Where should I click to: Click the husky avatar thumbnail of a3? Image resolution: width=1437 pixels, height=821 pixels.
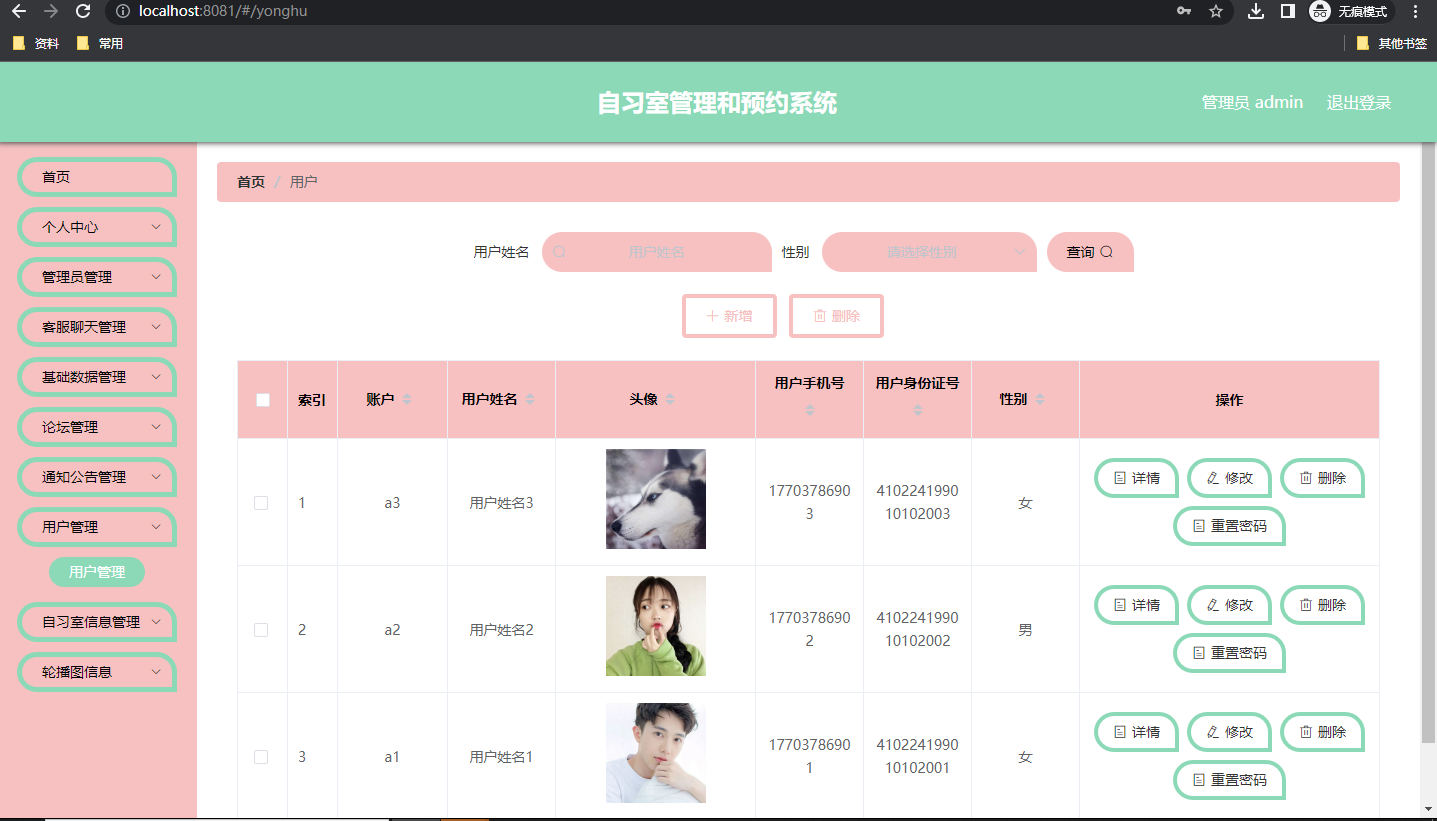656,499
